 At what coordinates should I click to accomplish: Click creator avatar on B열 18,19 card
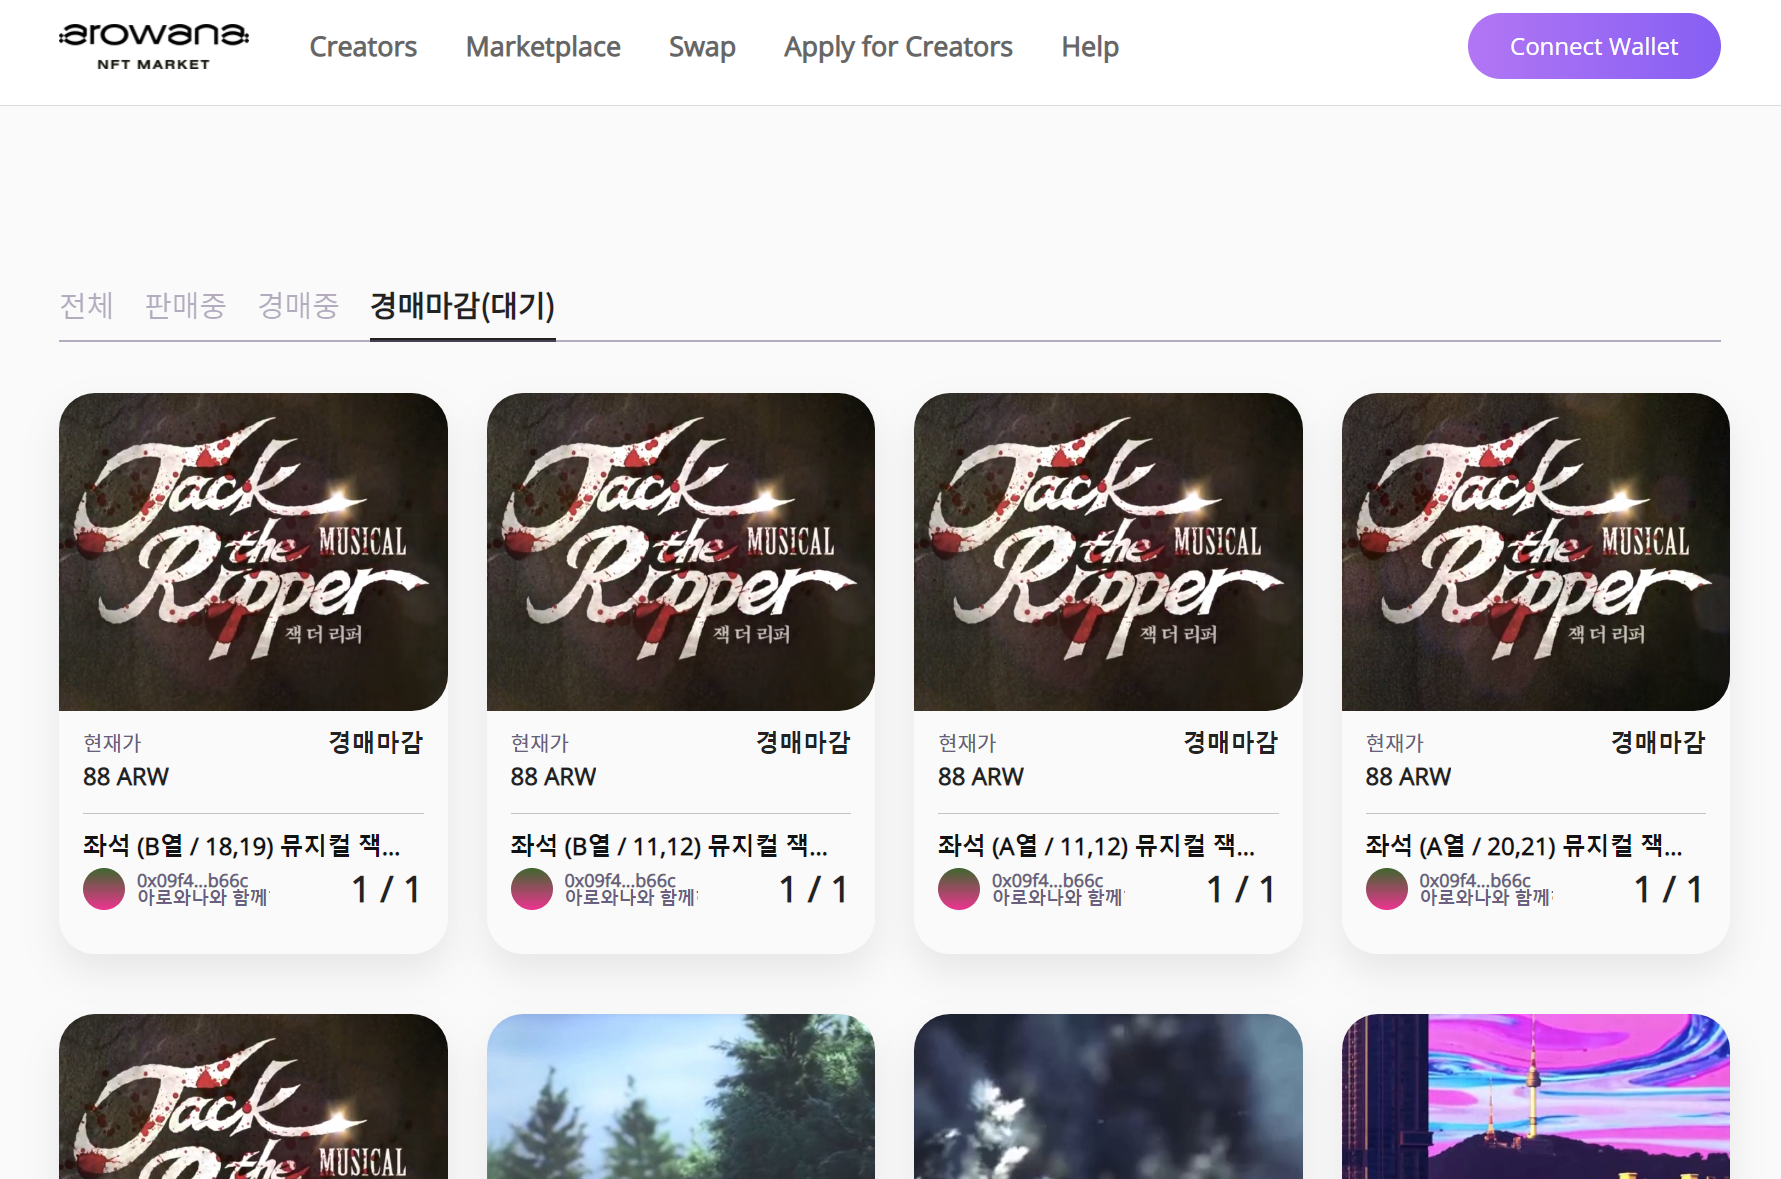pyautogui.click(x=104, y=889)
